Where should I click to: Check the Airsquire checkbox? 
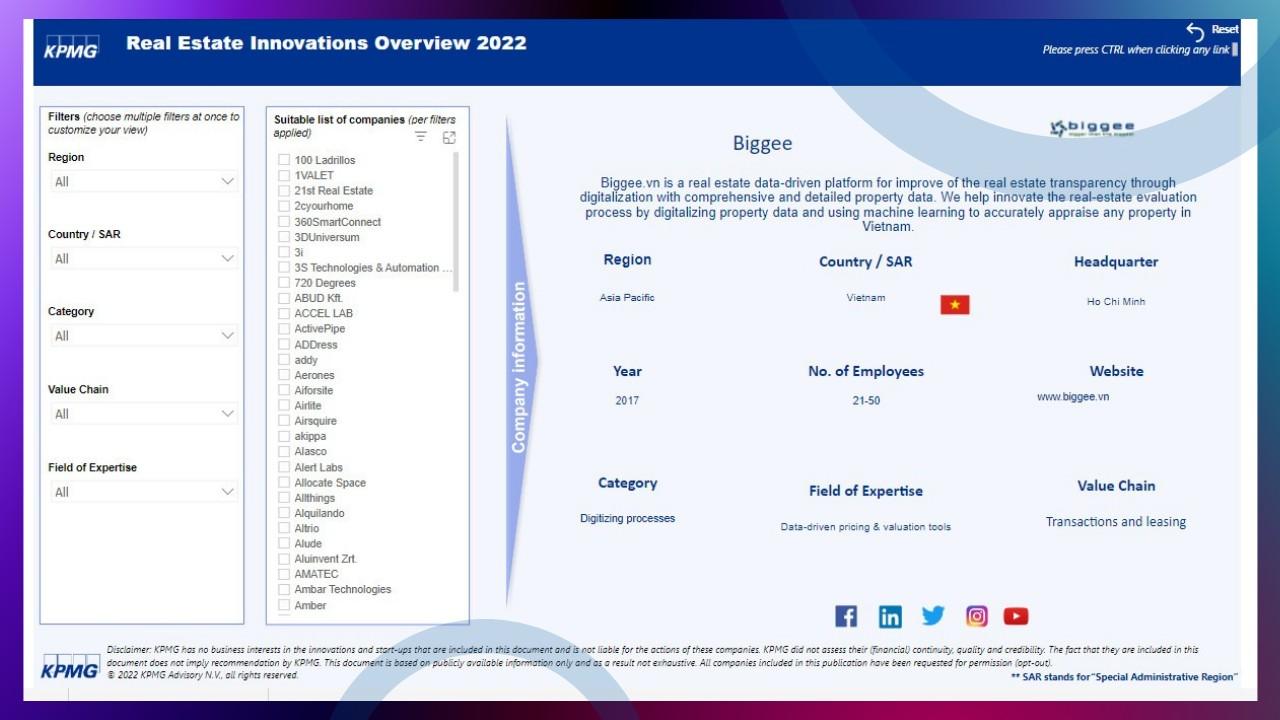[x=284, y=421]
